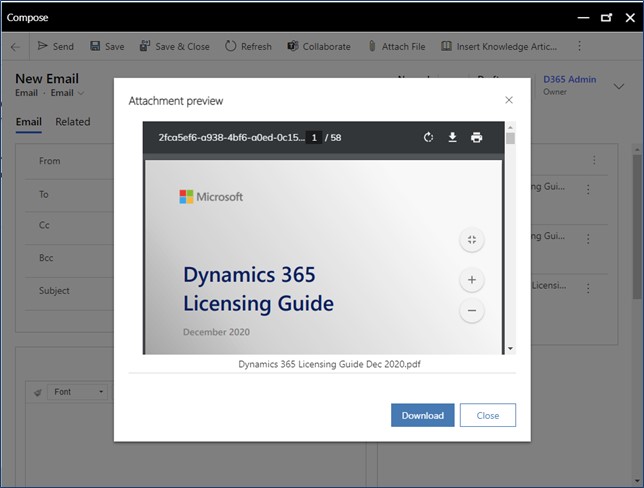Refresh the email form
Viewport: 644px width, 488px height.
click(248, 46)
